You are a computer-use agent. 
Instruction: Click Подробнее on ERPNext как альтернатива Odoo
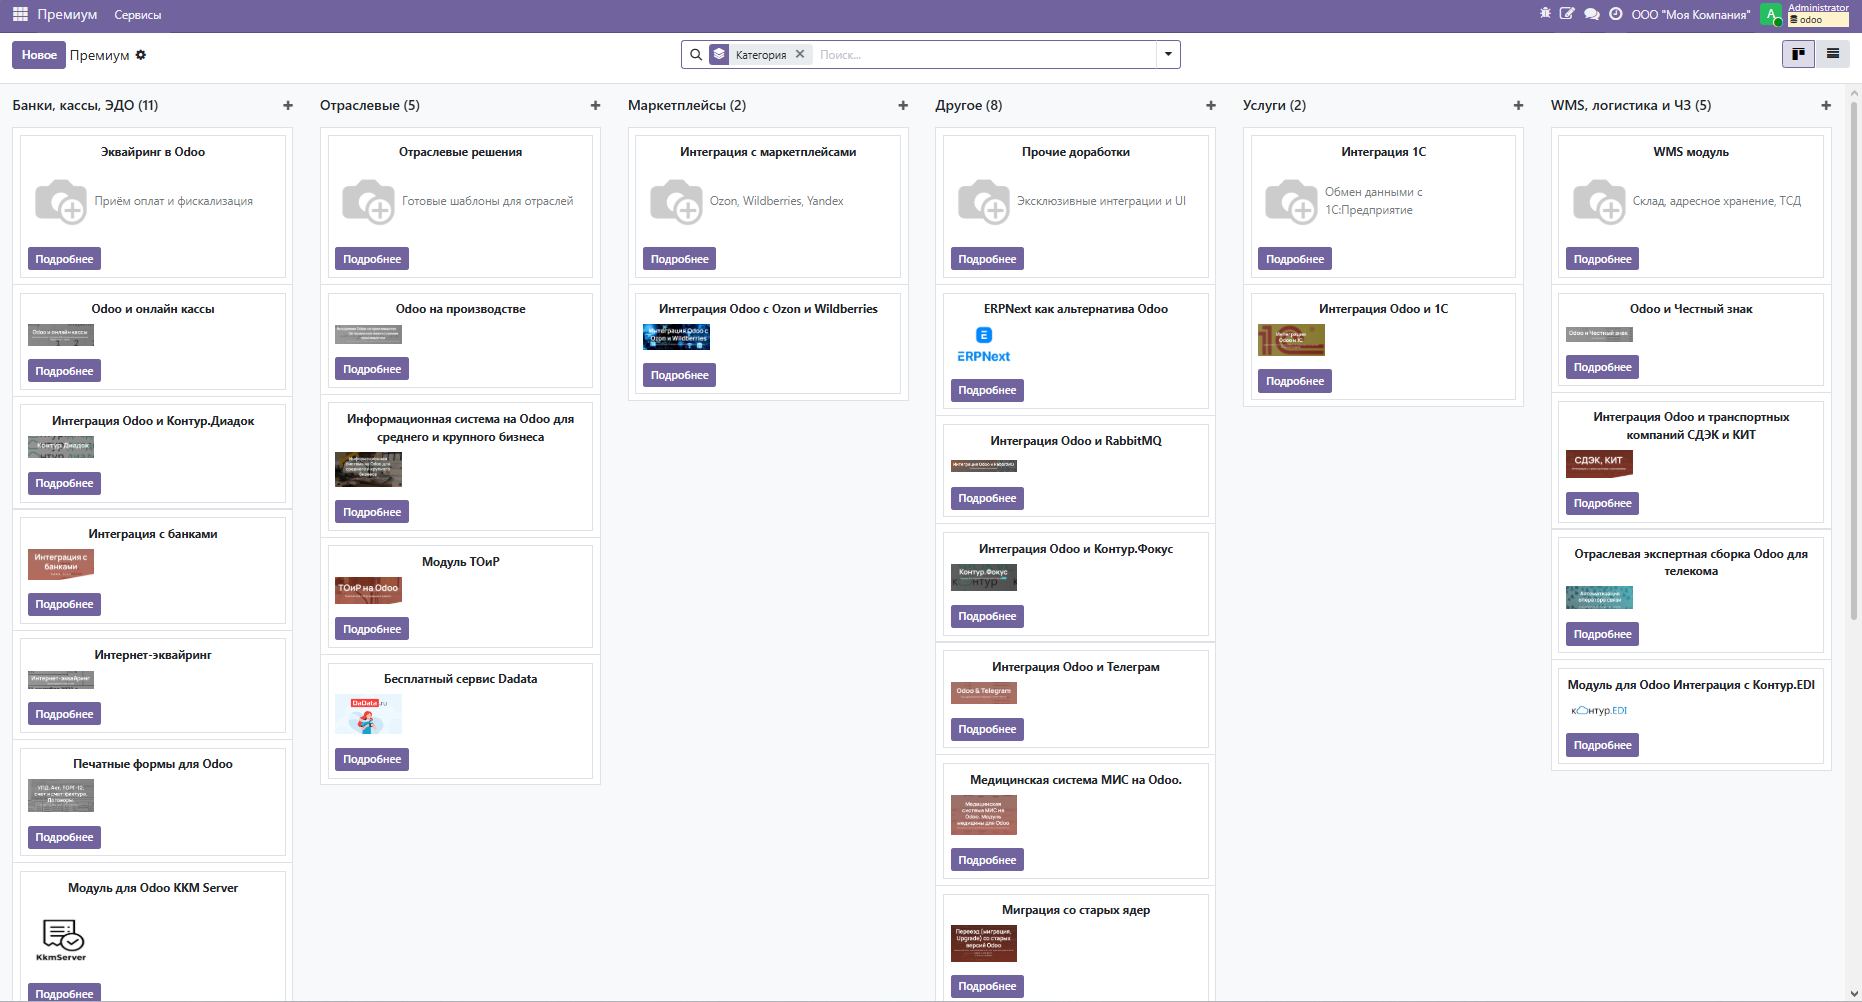pos(987,390)
